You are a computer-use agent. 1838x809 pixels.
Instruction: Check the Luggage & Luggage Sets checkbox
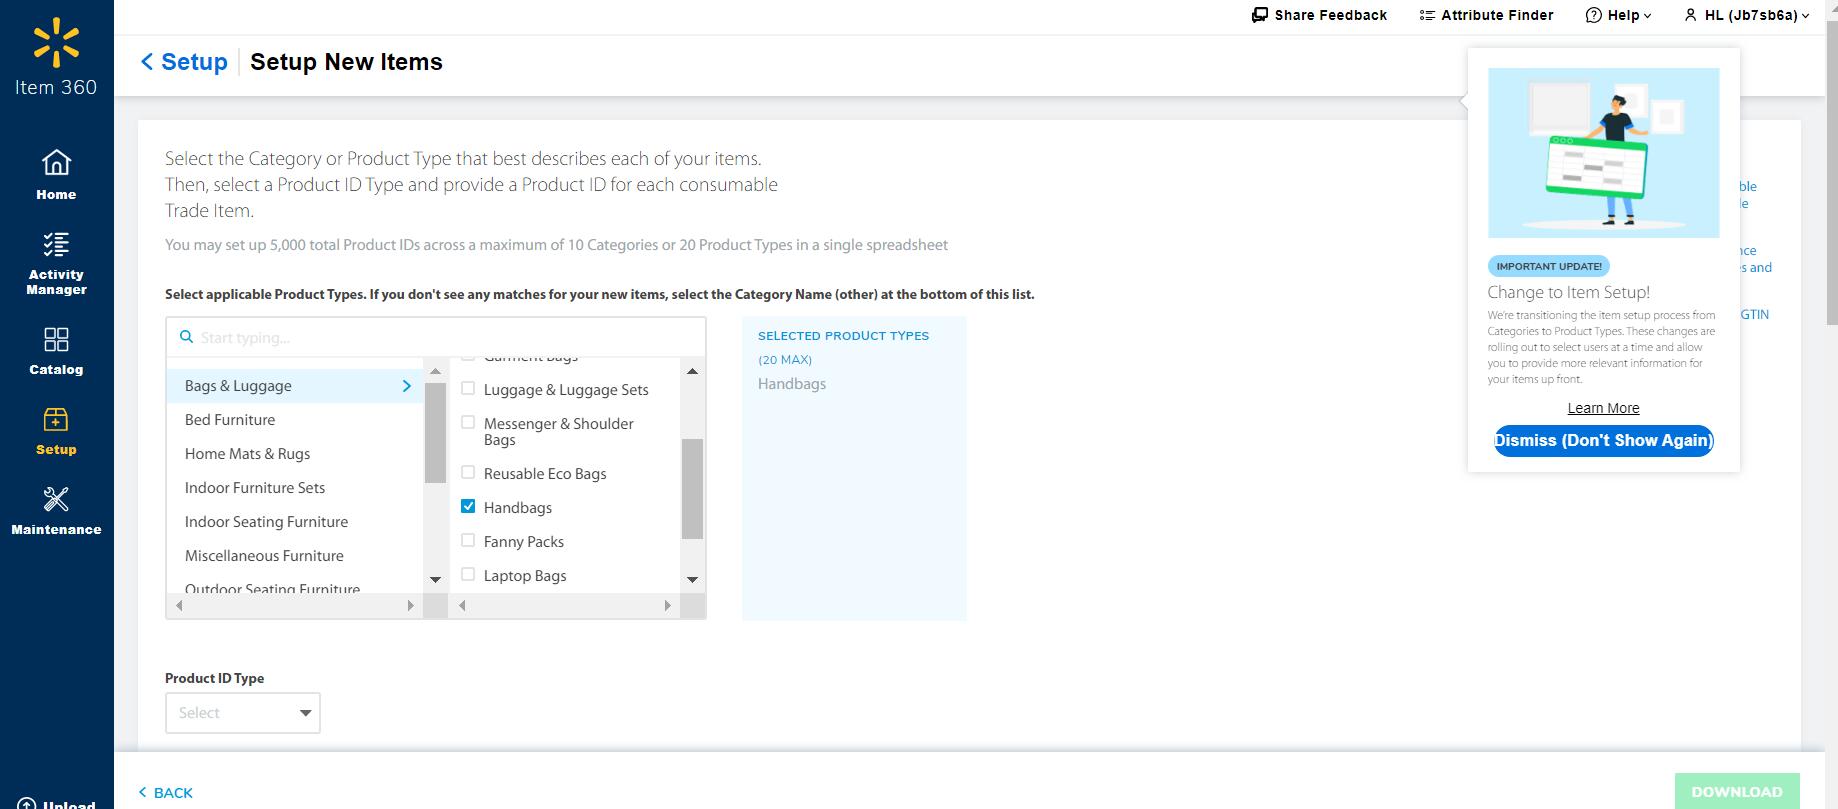[x=468, y=388]
